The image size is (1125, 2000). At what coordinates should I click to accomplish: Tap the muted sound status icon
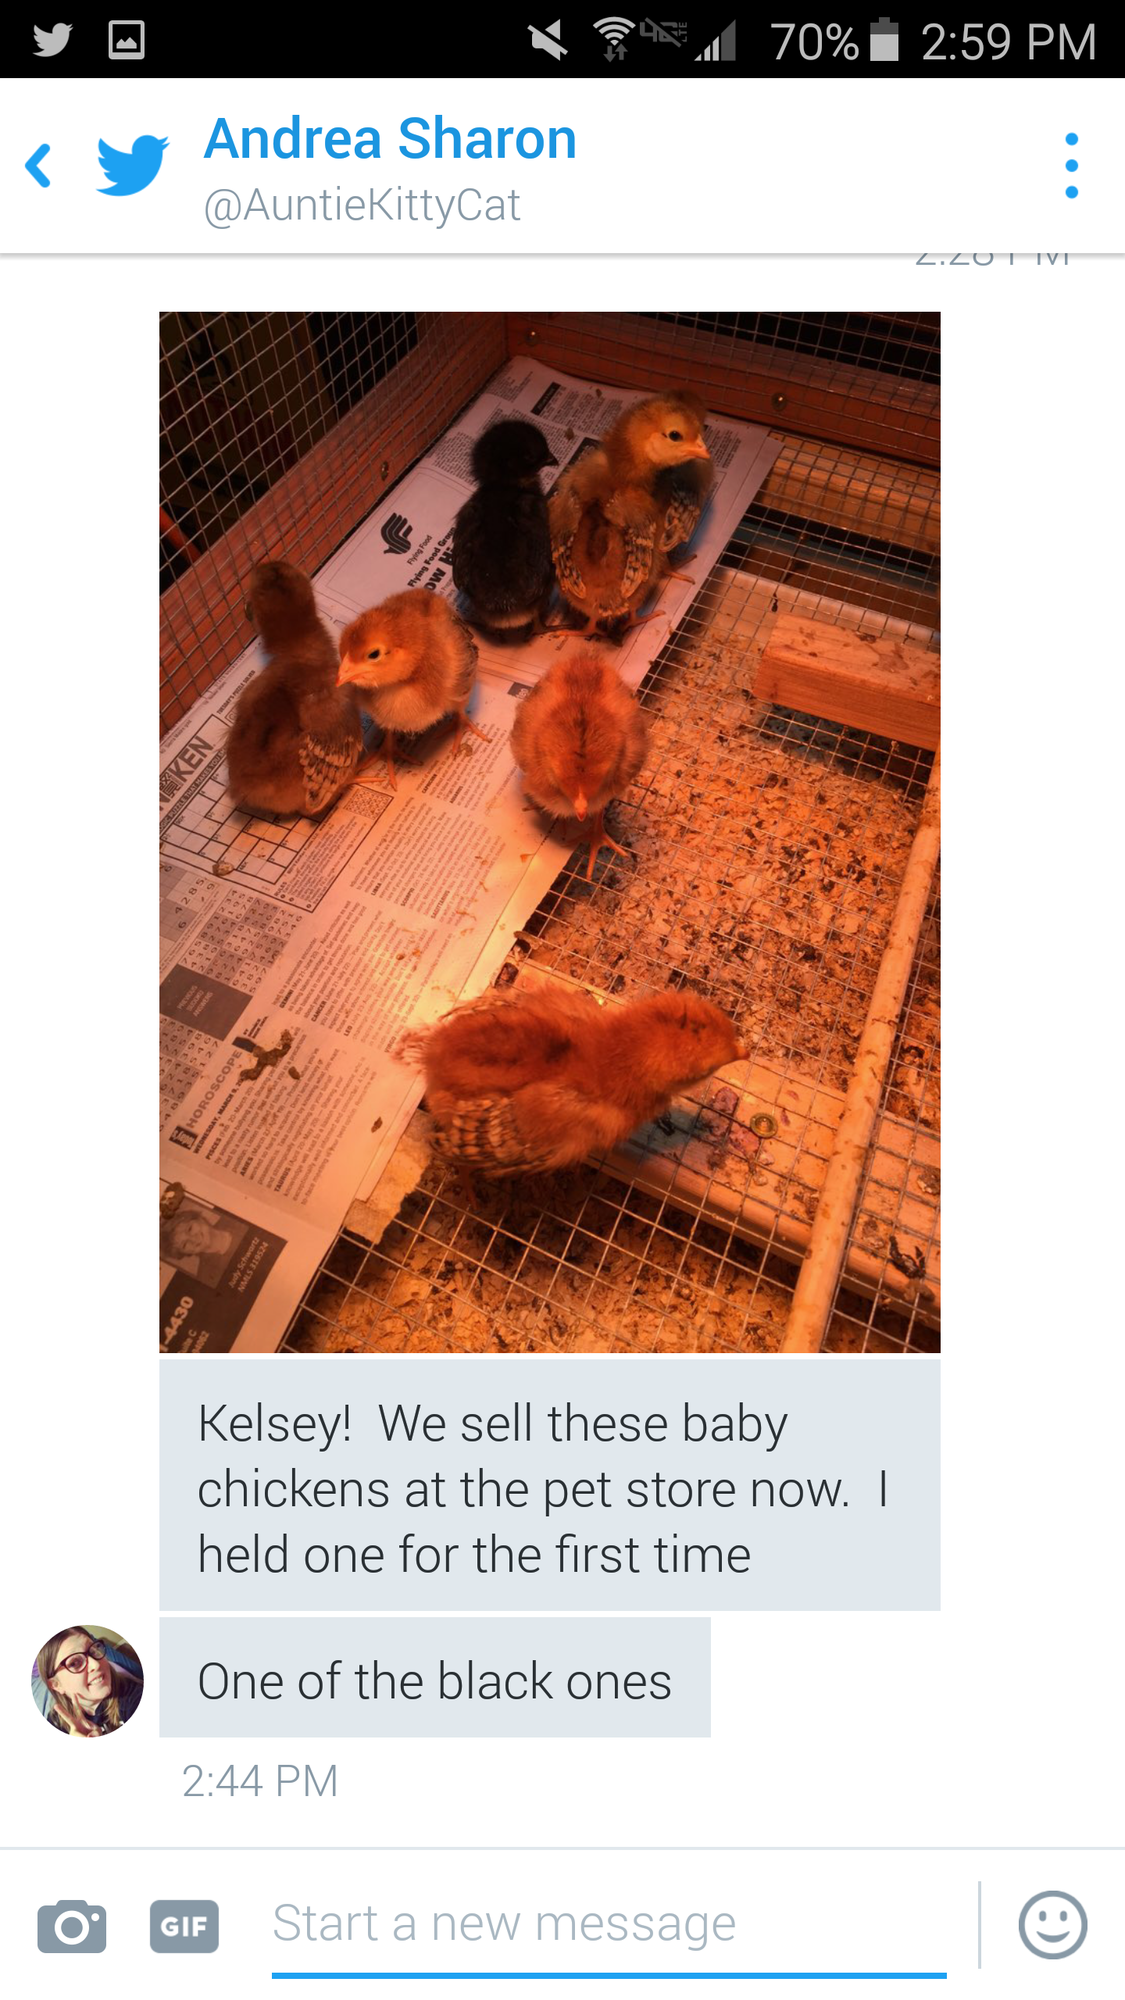click(548, 41)
